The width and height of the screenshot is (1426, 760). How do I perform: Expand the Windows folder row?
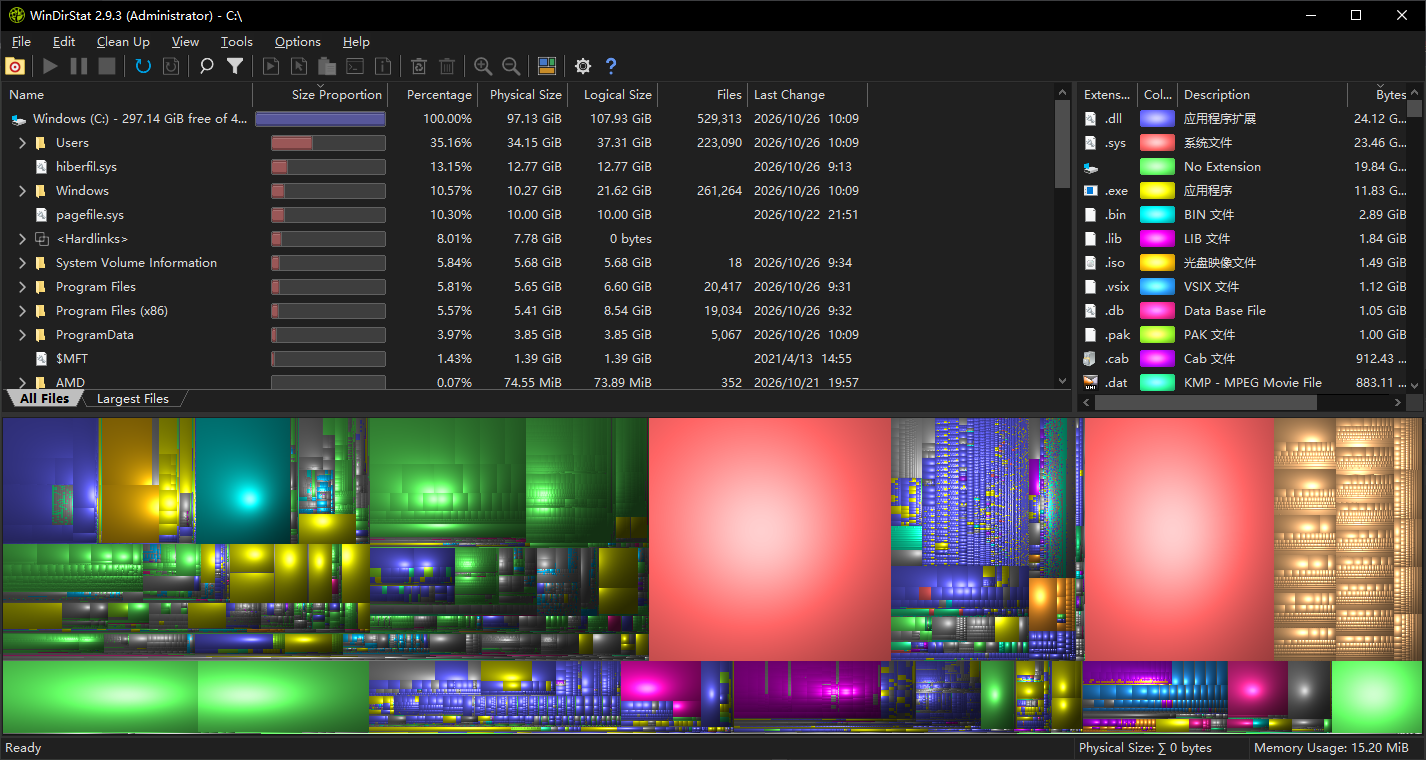pyautogui.click(x=22, y=191)
